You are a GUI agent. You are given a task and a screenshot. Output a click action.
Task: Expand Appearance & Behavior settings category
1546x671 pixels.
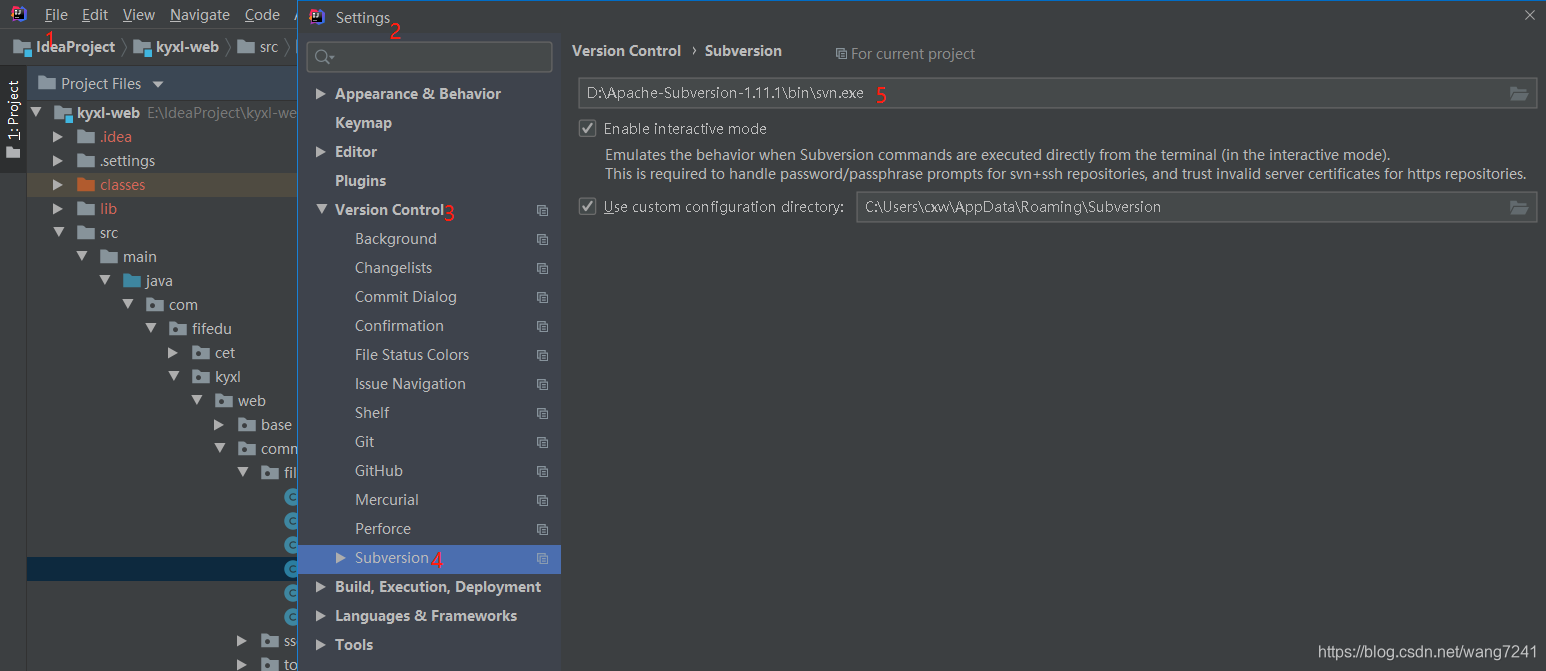click(x=321, y=94)
